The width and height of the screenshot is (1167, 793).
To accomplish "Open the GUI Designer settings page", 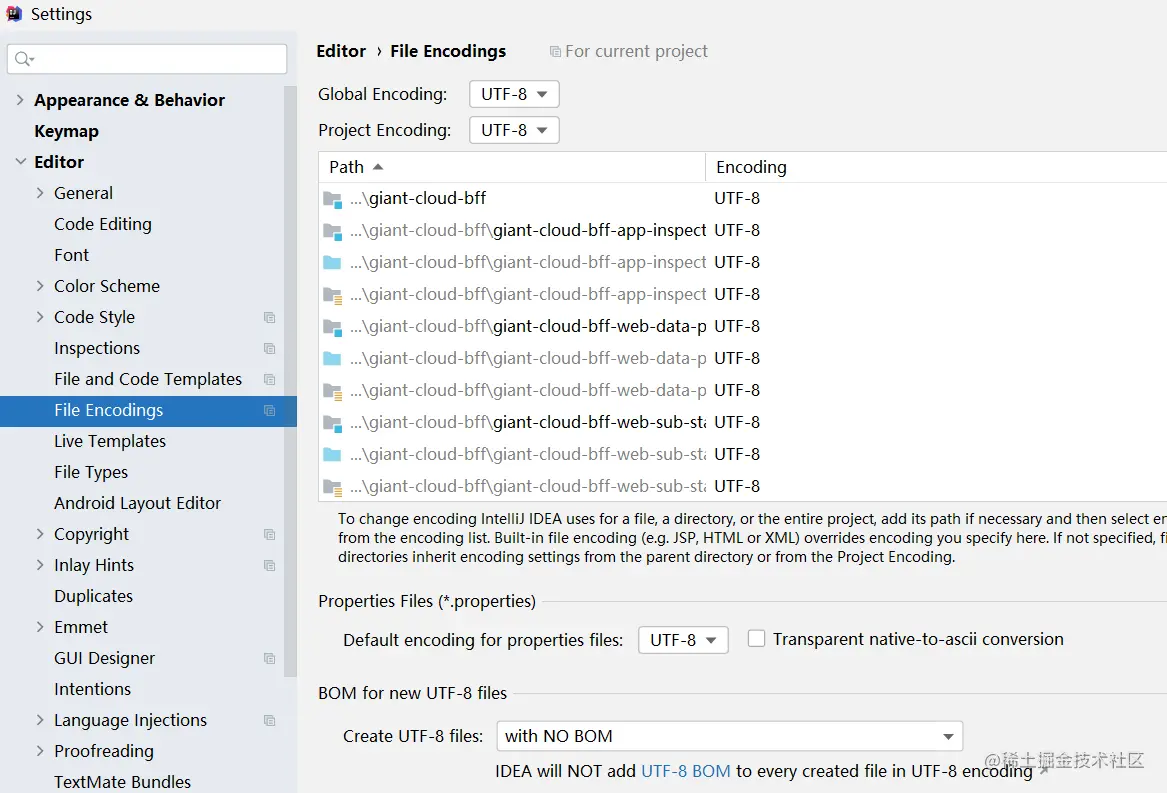I will (104, 658).
